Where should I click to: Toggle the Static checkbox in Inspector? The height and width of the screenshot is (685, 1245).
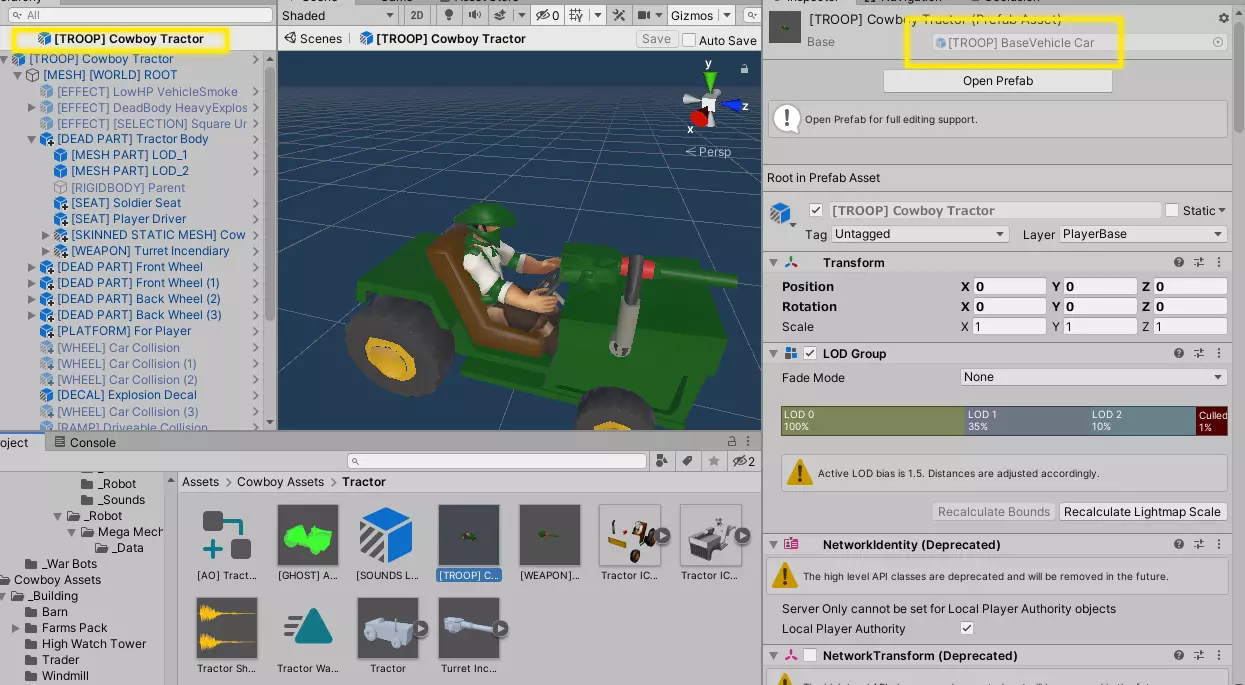point(1171,210)
